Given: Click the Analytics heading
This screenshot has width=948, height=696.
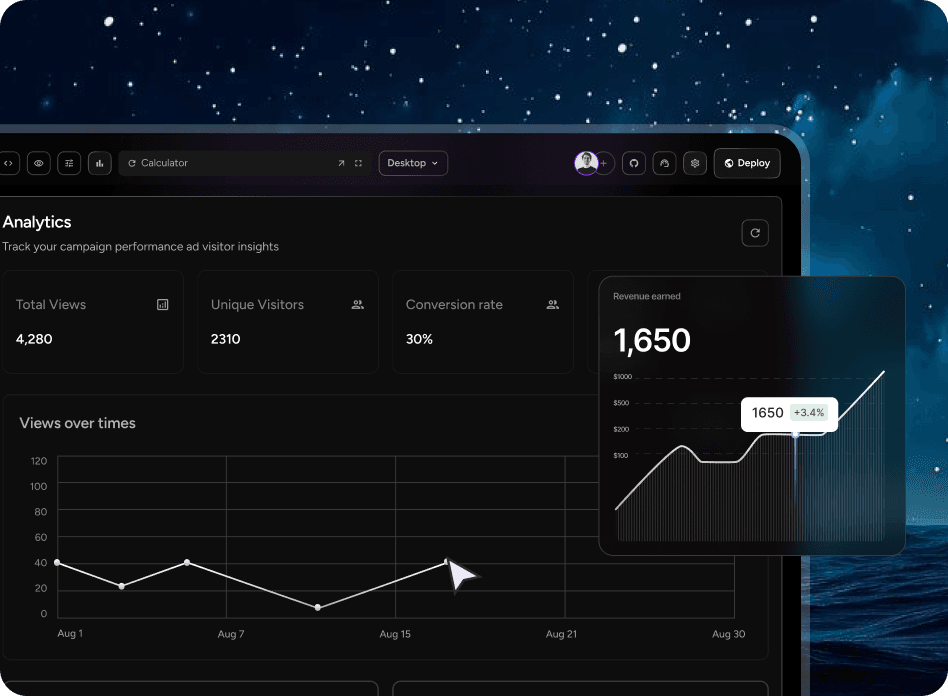Looking at the screenshot, I should [37, 223].
